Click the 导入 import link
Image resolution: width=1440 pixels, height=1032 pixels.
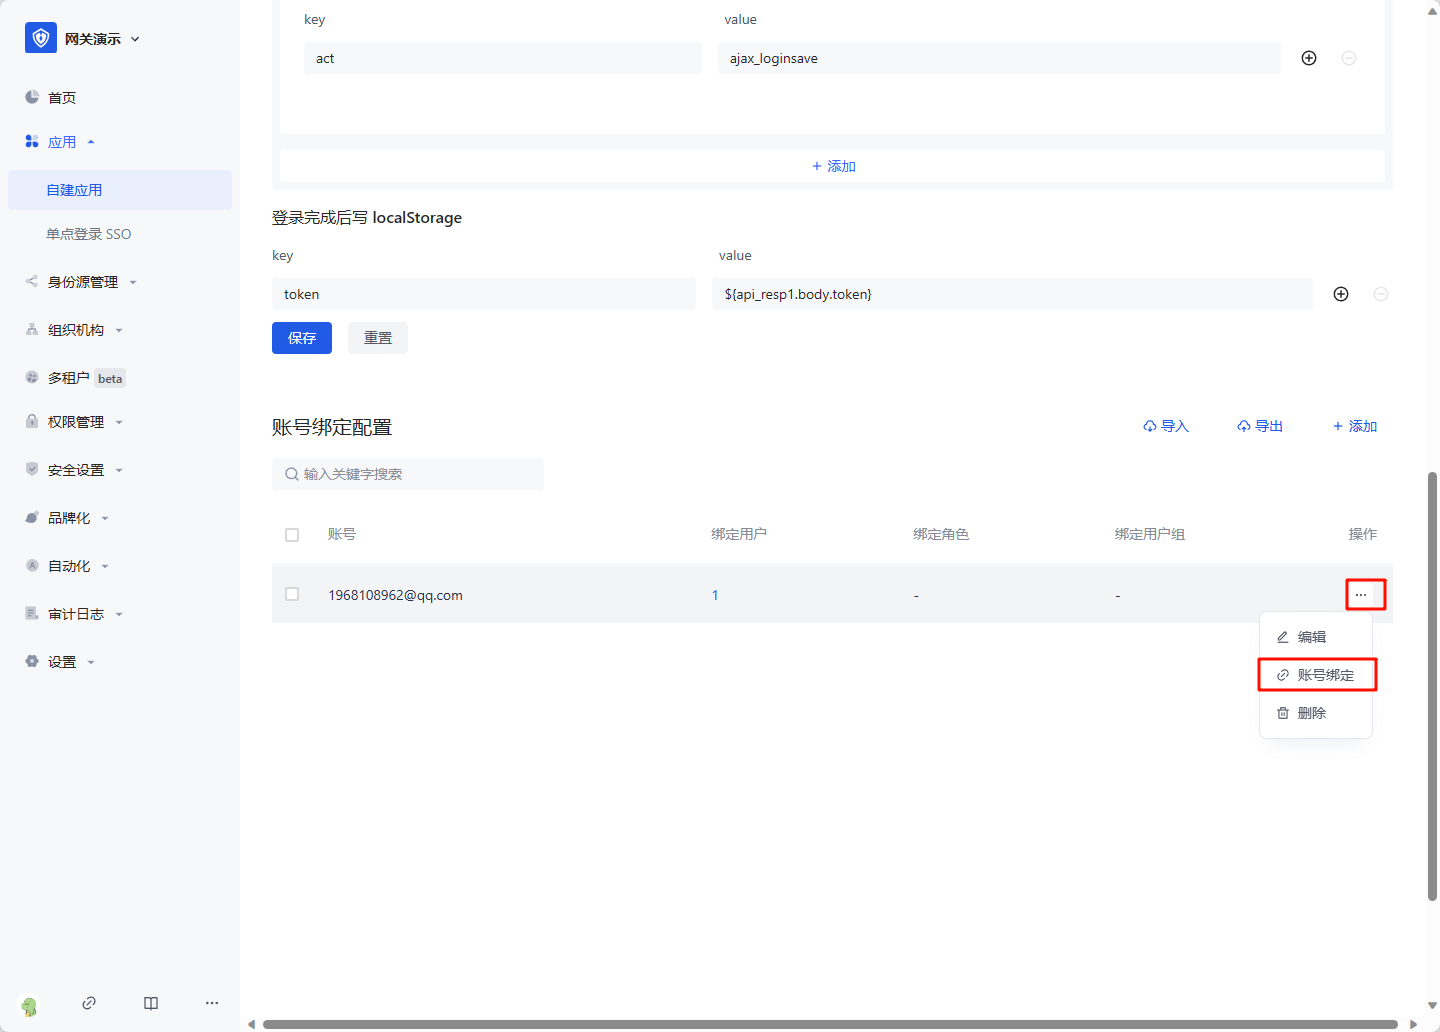[x=1166, y=426]
